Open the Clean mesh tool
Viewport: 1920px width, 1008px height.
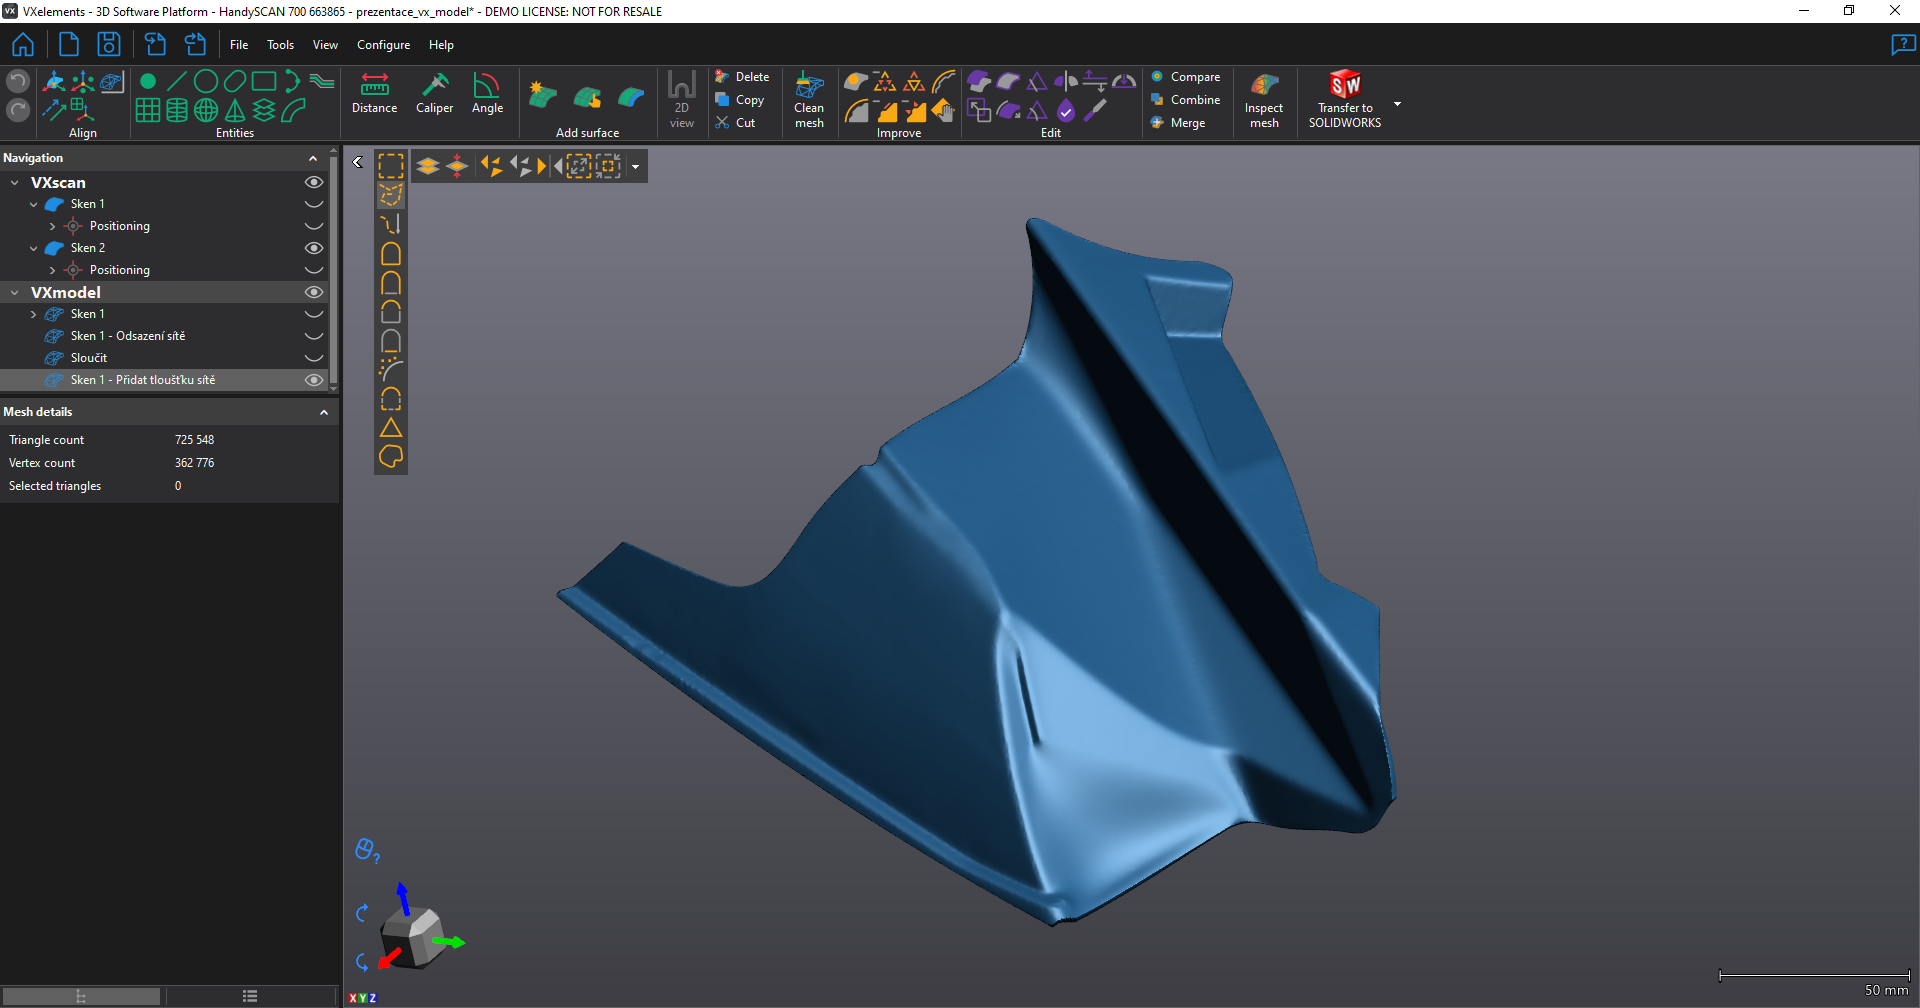[x=809, y=99]
